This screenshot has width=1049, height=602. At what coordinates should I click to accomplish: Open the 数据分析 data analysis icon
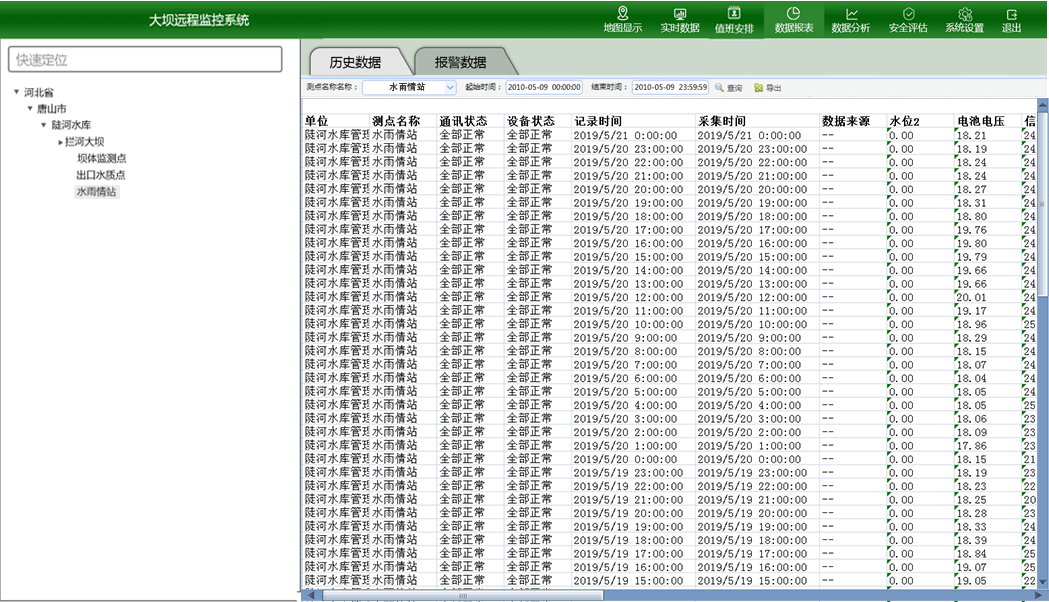click(851, 19)
